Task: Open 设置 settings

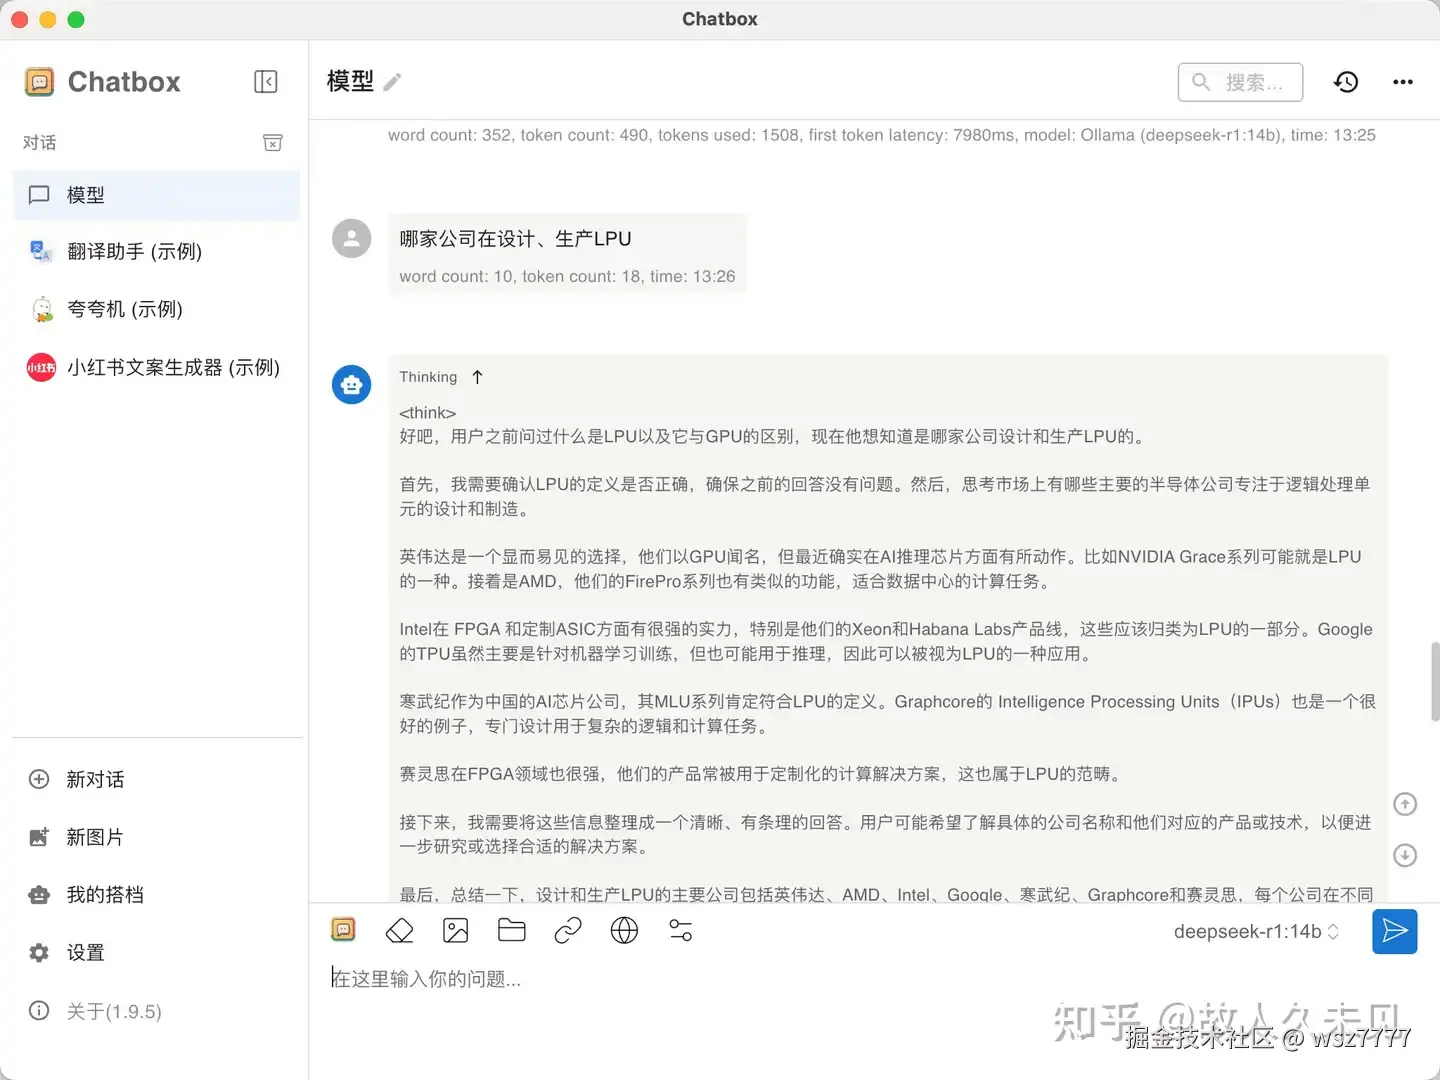Action: tap(157, 953)
